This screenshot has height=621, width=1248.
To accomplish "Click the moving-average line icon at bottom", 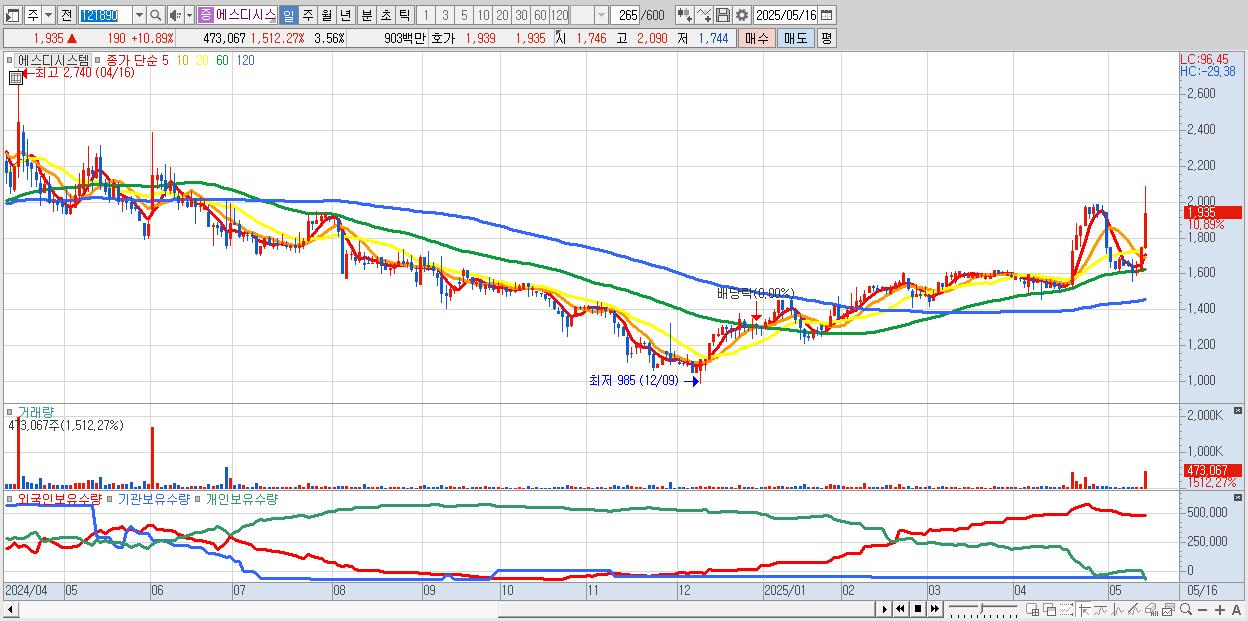I will pyautogui.click(x=1101, y=609).
